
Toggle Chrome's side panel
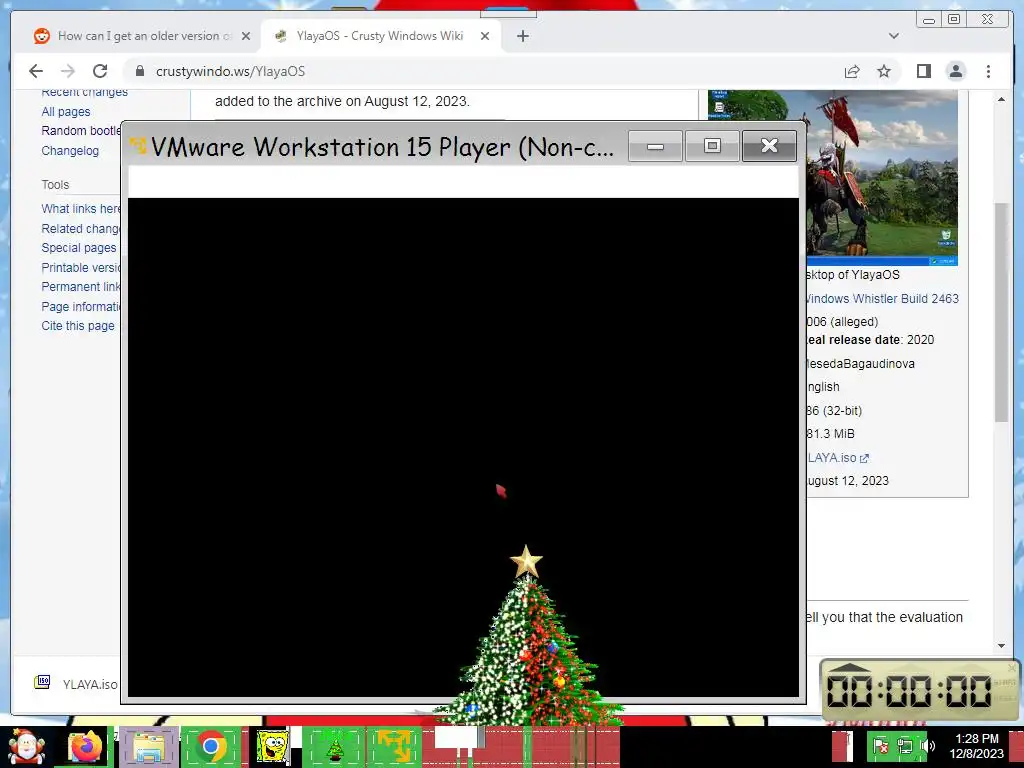[923, 71]
